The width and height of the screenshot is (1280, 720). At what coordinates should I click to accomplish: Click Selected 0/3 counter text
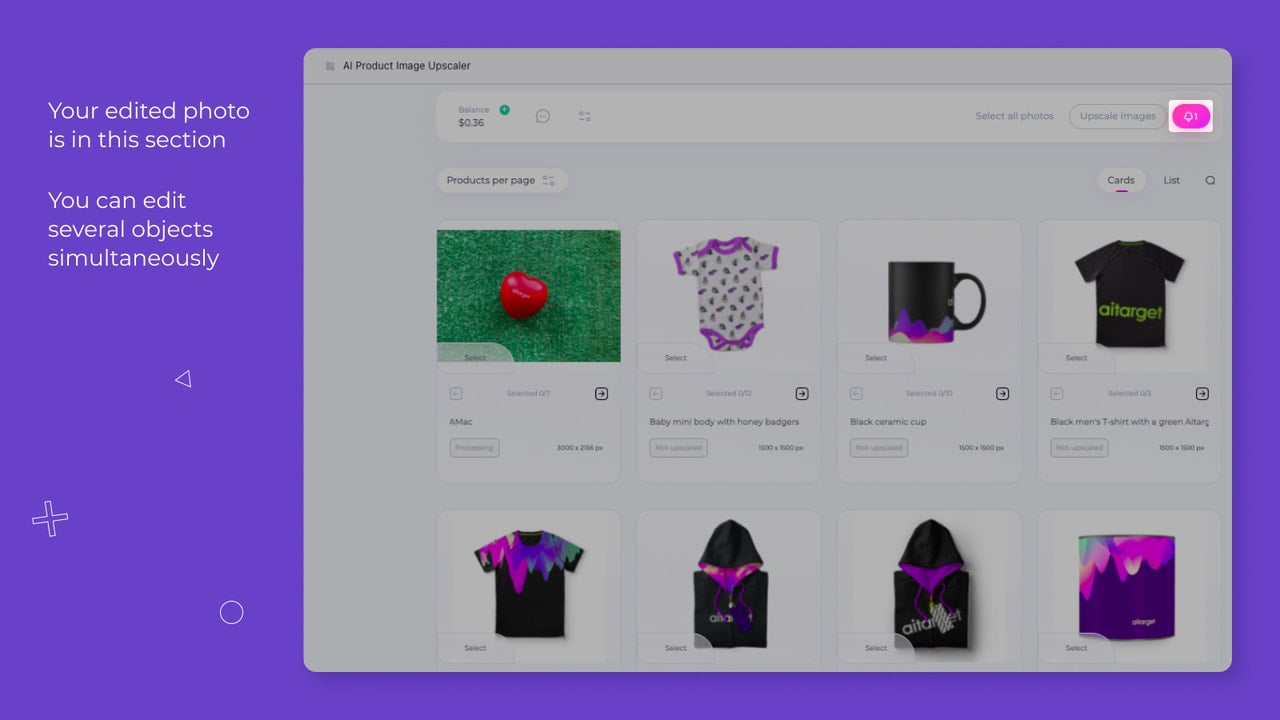pyautogui.click(x=1129, y=394)
